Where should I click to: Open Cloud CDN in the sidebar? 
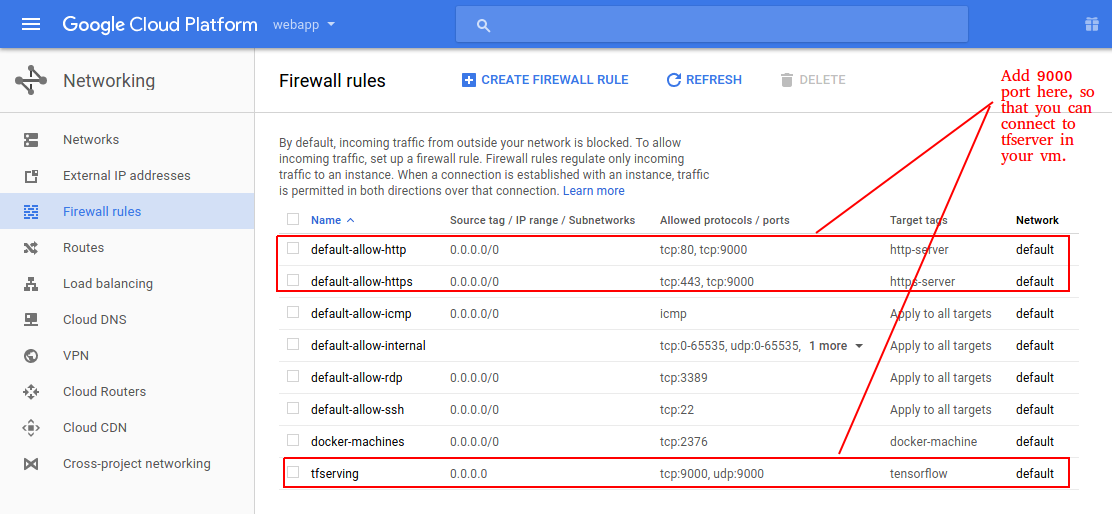[x=95, y=428]
